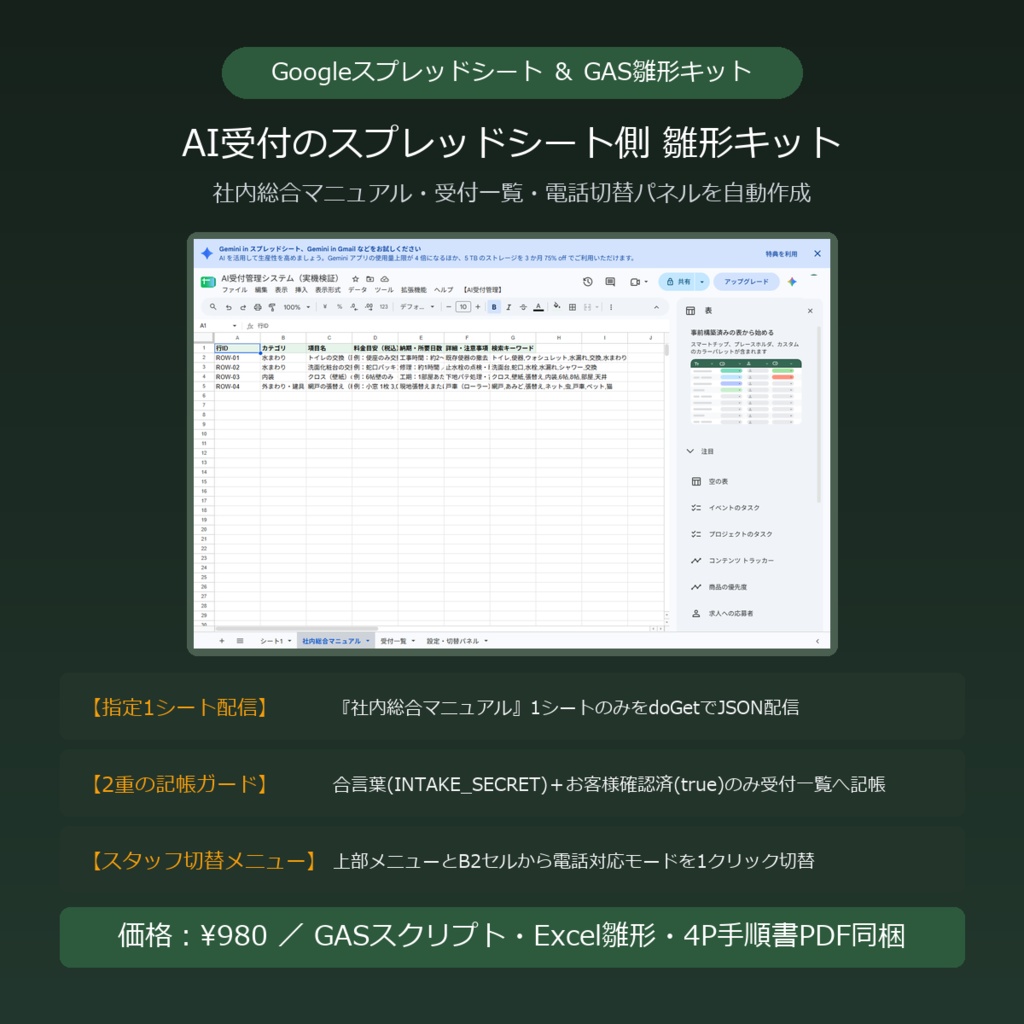Select cell ROW-03 in column A
Image resolution: width=1024 pixels, height=1024 pixels.
tap(237, 377)
